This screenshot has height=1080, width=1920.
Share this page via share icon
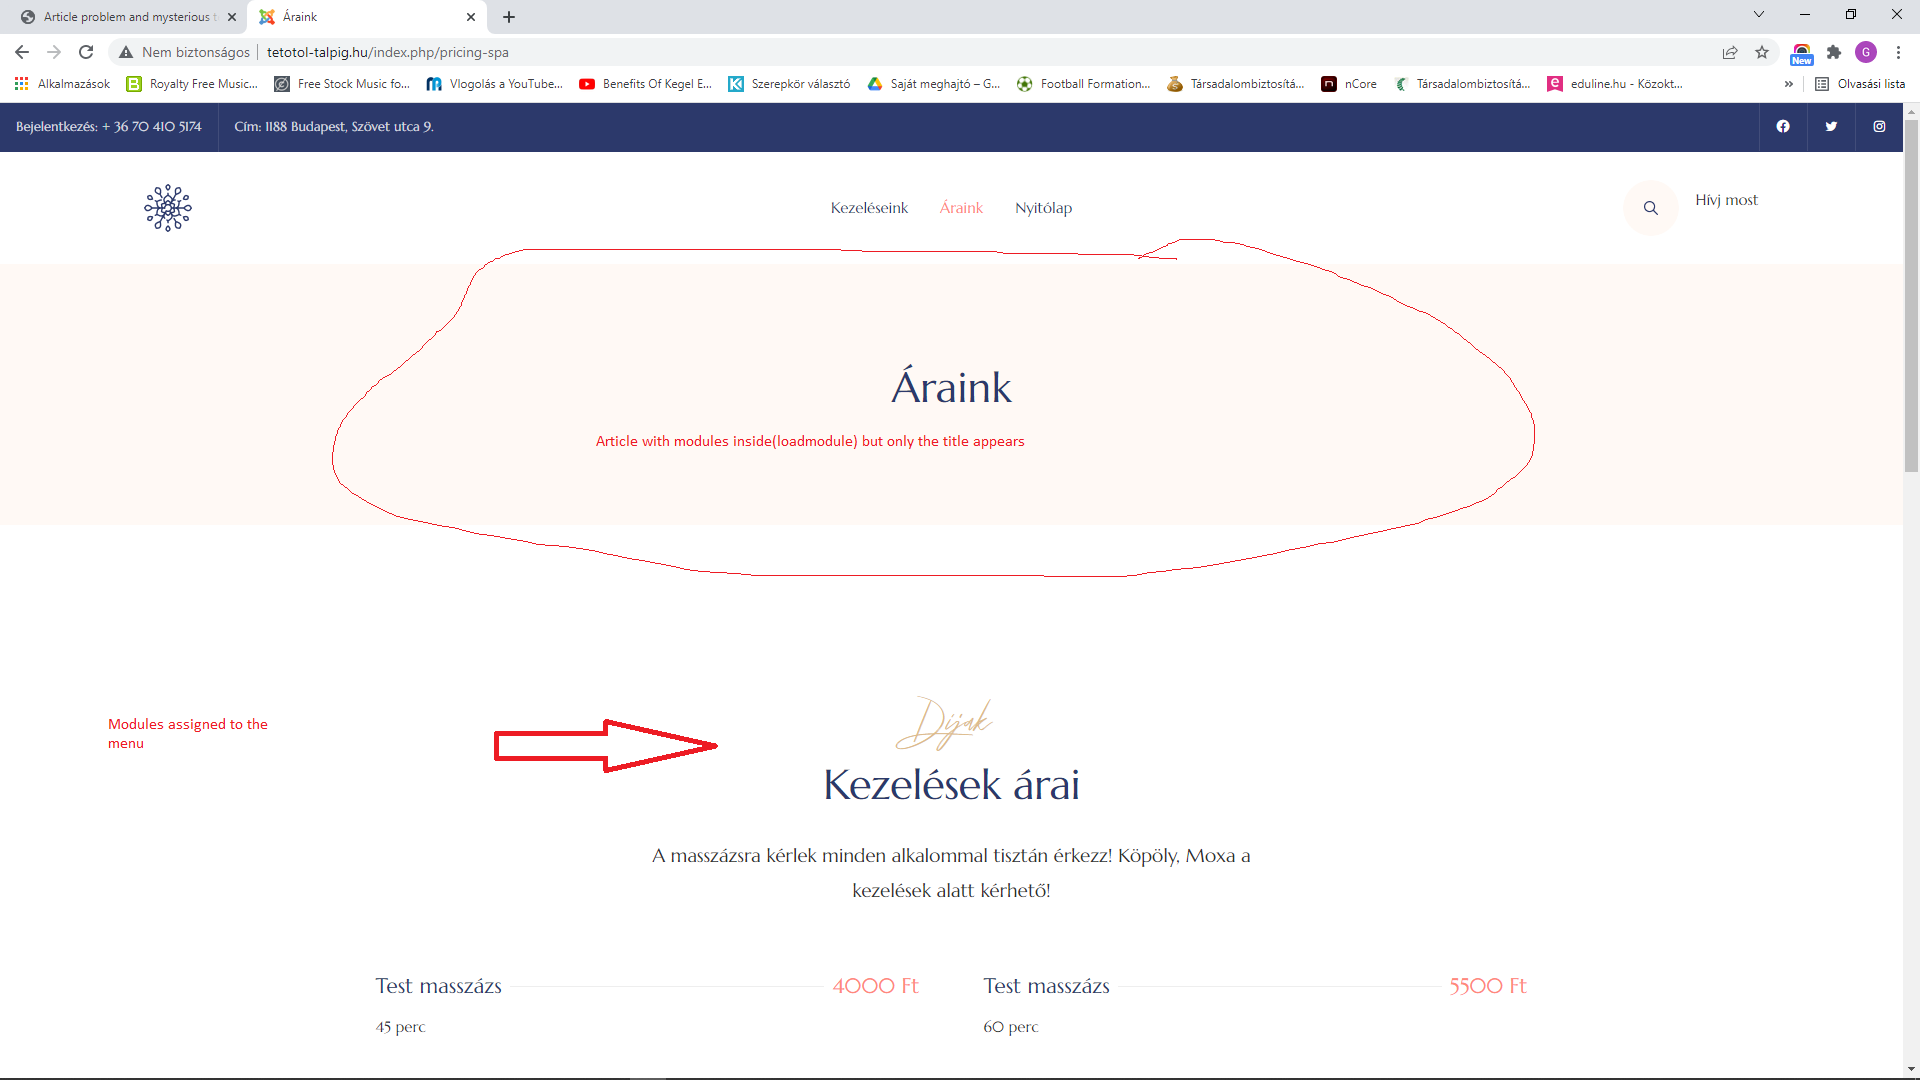point(1730,52)
